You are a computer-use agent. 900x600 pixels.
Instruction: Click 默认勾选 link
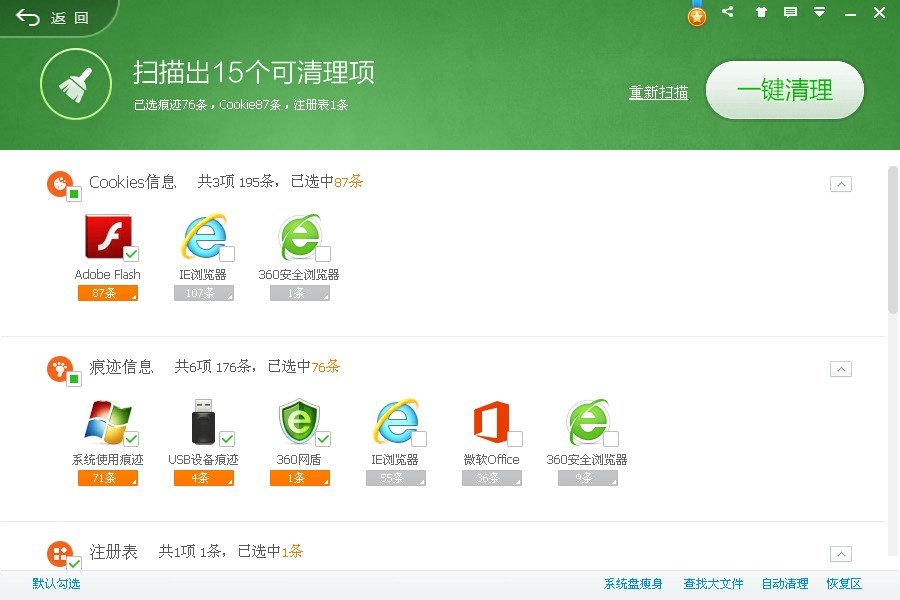[56, 584]
